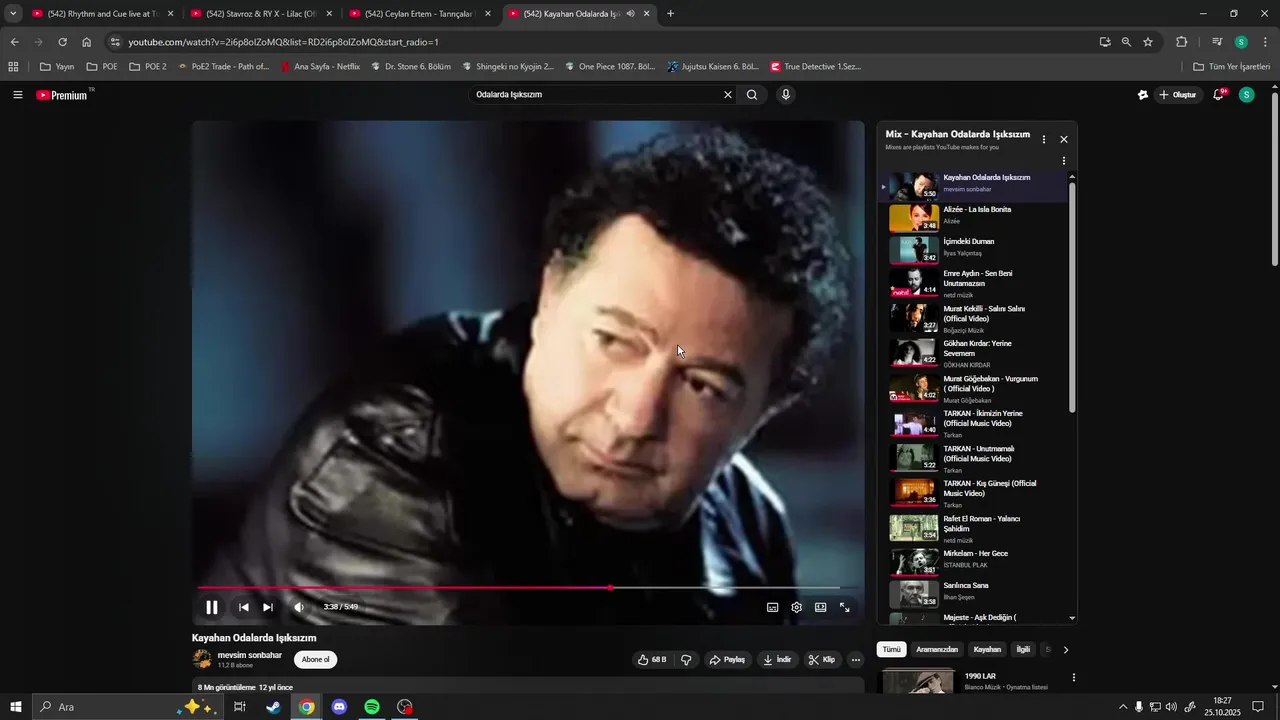This screenshot has width=1280, height=720.
Task: Switch to theater mode view
Action: click(x=821, y=607)
